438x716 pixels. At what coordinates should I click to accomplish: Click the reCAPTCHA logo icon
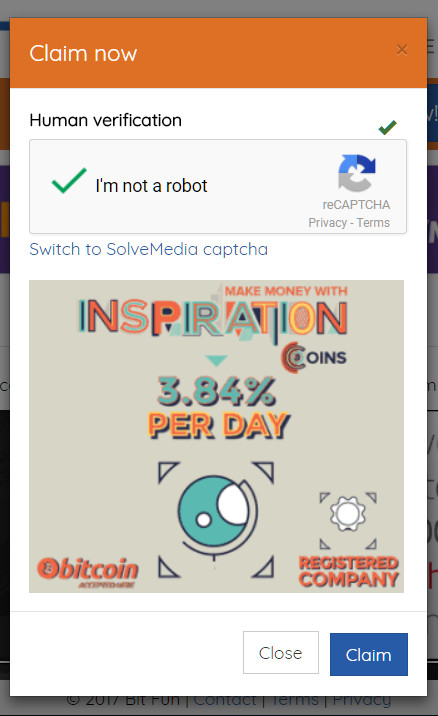pos(357,173)
